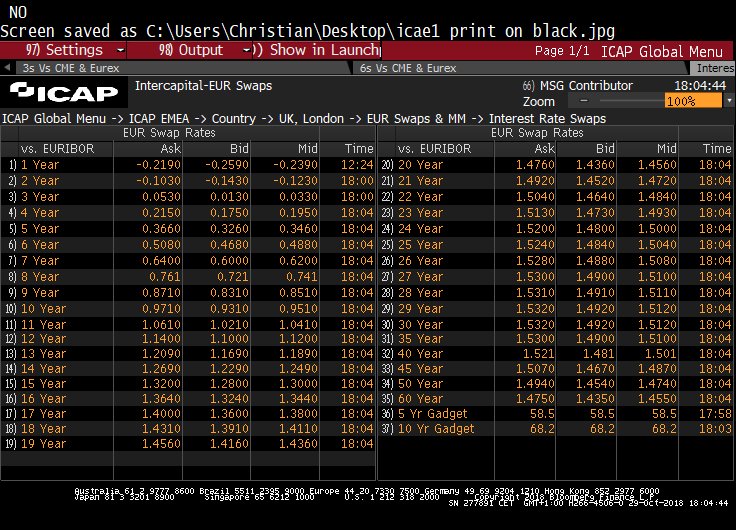Click 1 Year ask value -0.2190
The image size is (736, 530).
click(158, 165)
